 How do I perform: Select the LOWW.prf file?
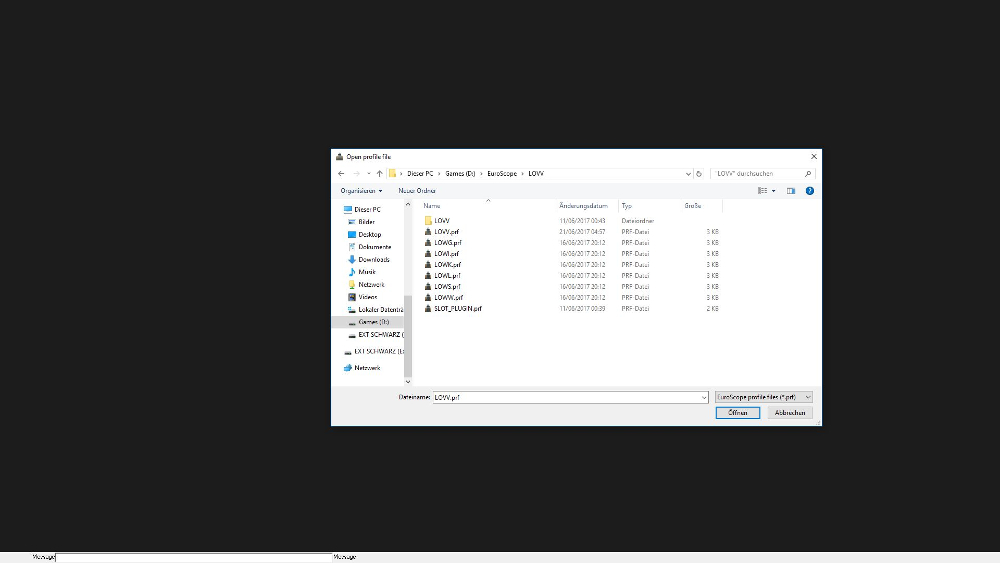point(448,297)
